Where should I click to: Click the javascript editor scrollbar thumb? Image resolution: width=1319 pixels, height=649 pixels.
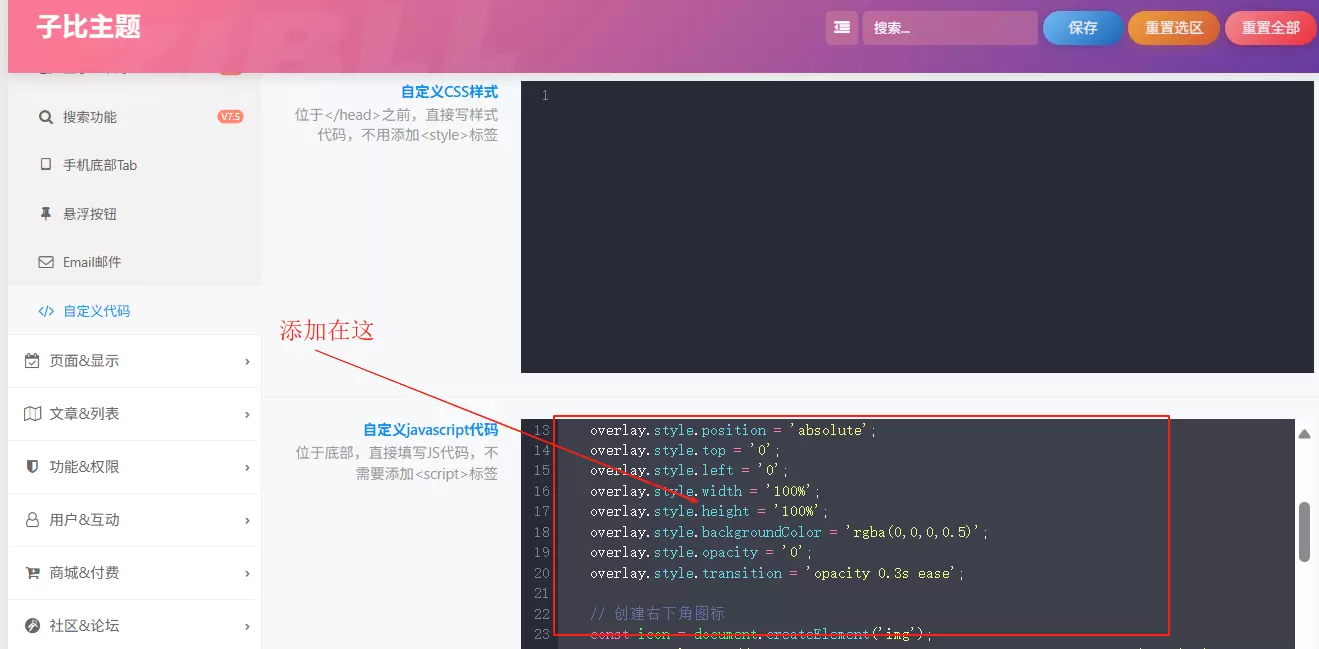pos(1304,532)
